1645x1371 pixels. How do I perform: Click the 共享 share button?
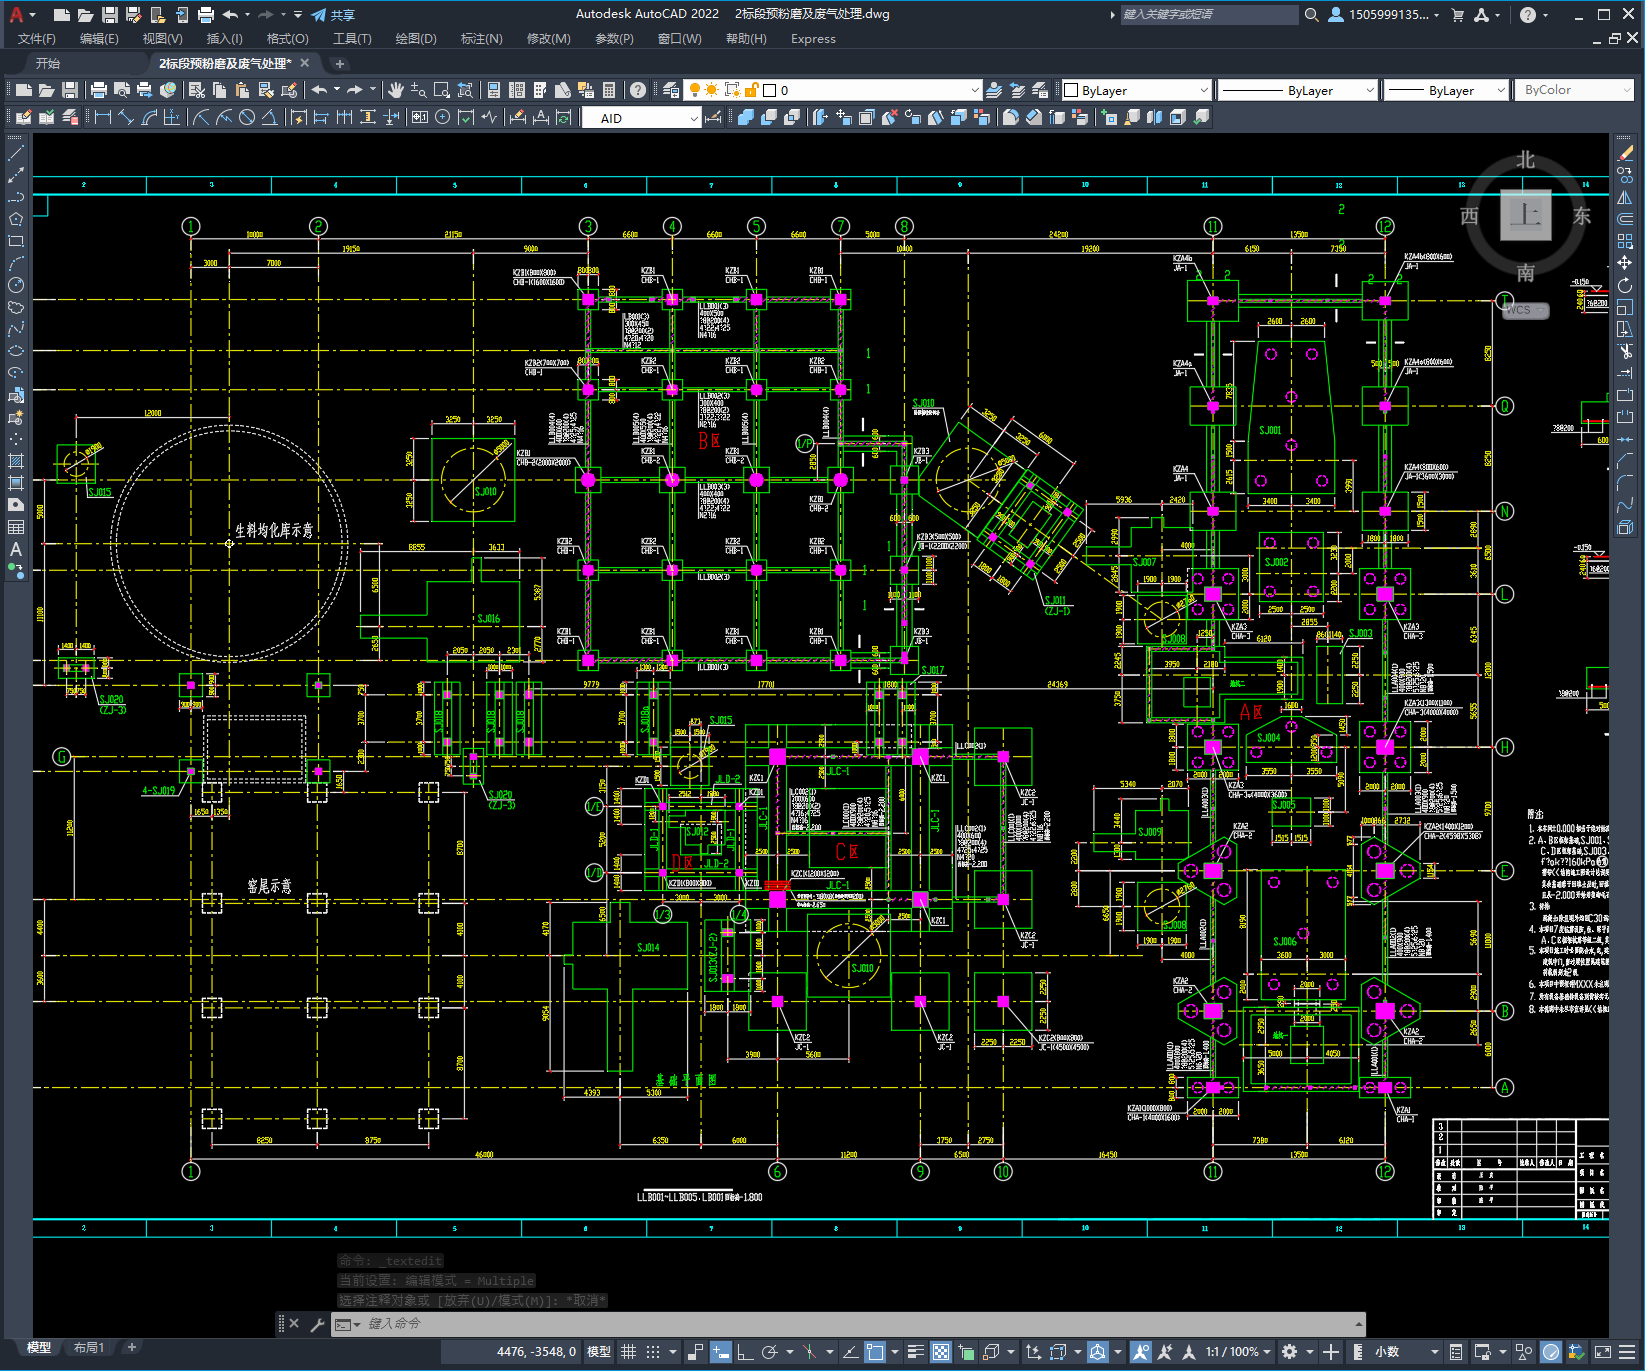tap(333, 14)
